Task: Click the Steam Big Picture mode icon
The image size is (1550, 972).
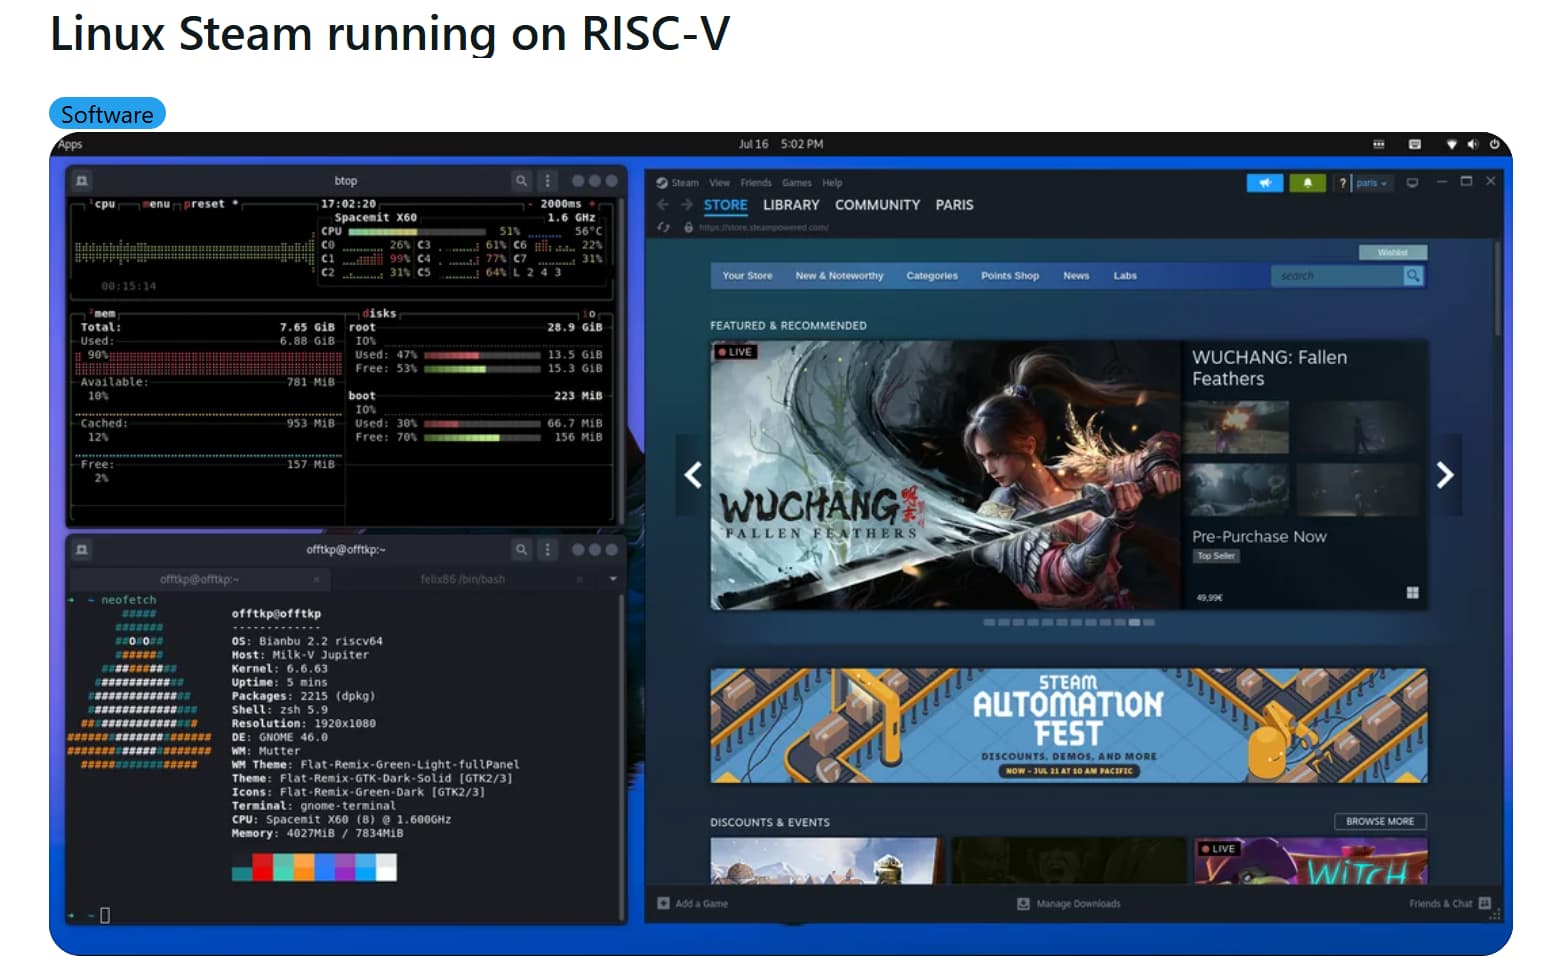Action: point(1412,183)
